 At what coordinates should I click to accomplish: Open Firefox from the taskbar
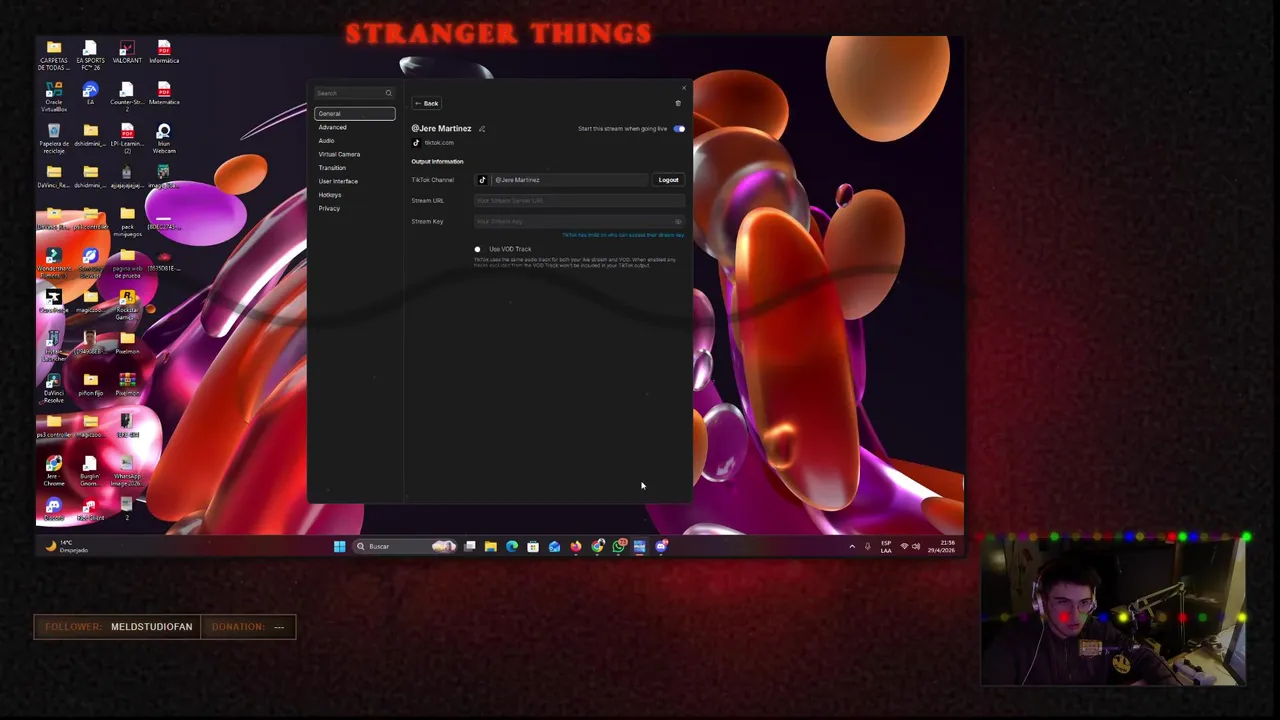pos(576,546)
